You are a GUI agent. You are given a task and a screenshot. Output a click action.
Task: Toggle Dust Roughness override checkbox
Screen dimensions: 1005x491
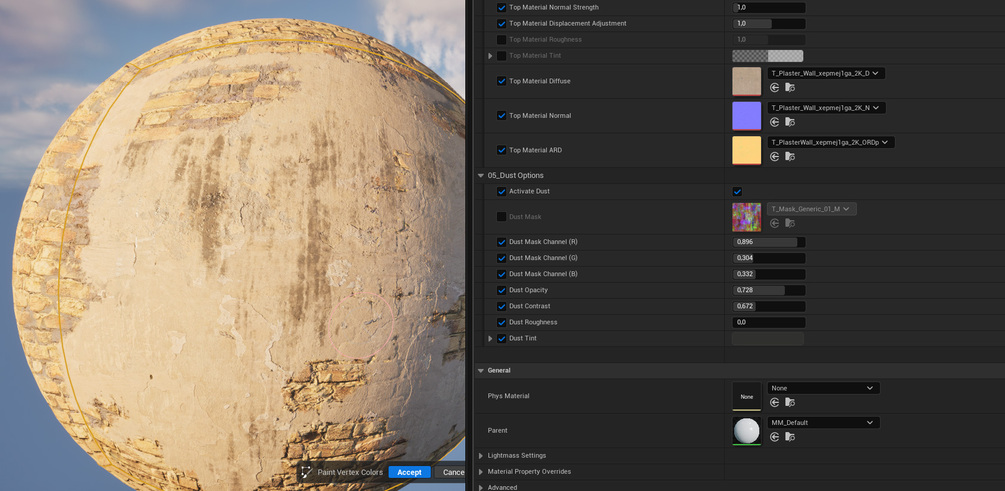(x=501, y=322)
